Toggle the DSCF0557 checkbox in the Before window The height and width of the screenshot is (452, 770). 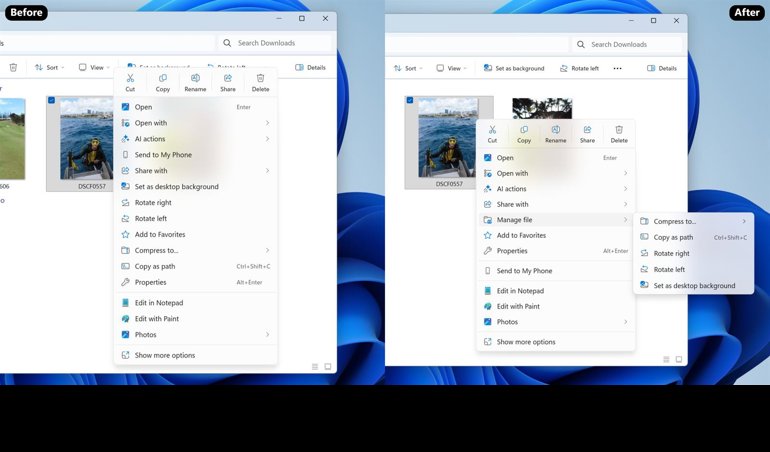coord(52,101)
